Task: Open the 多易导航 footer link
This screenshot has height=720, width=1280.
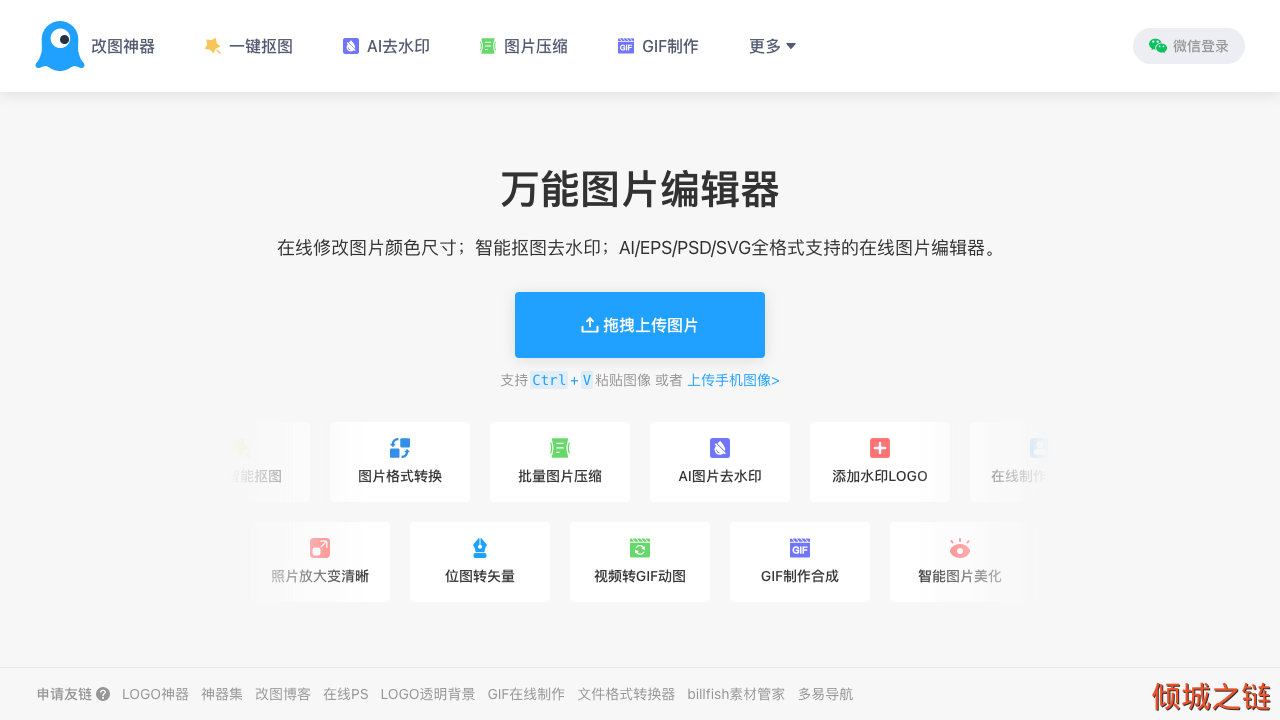Action: coord(825,694)
